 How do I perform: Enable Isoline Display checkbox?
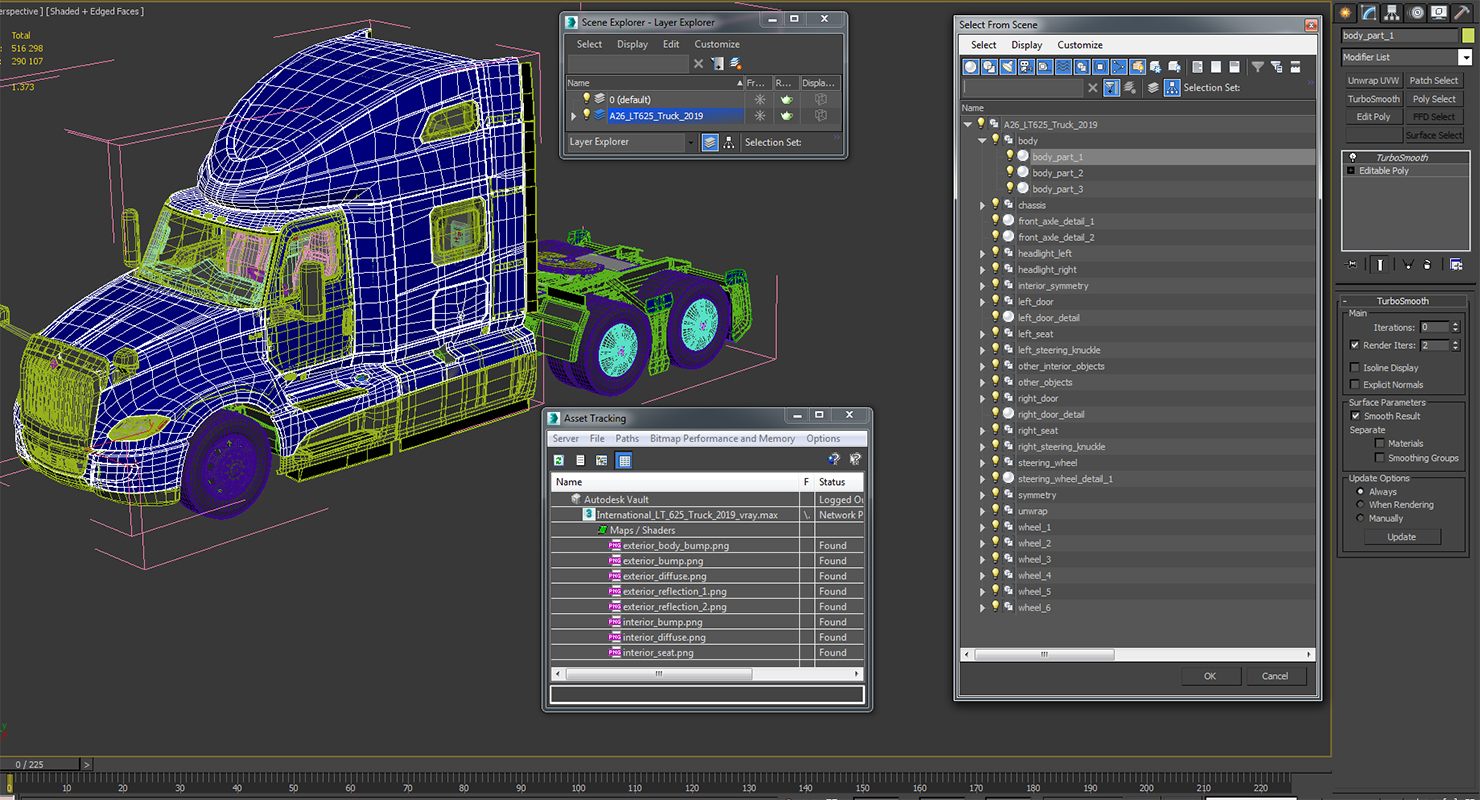click(x=1355, y=367)
